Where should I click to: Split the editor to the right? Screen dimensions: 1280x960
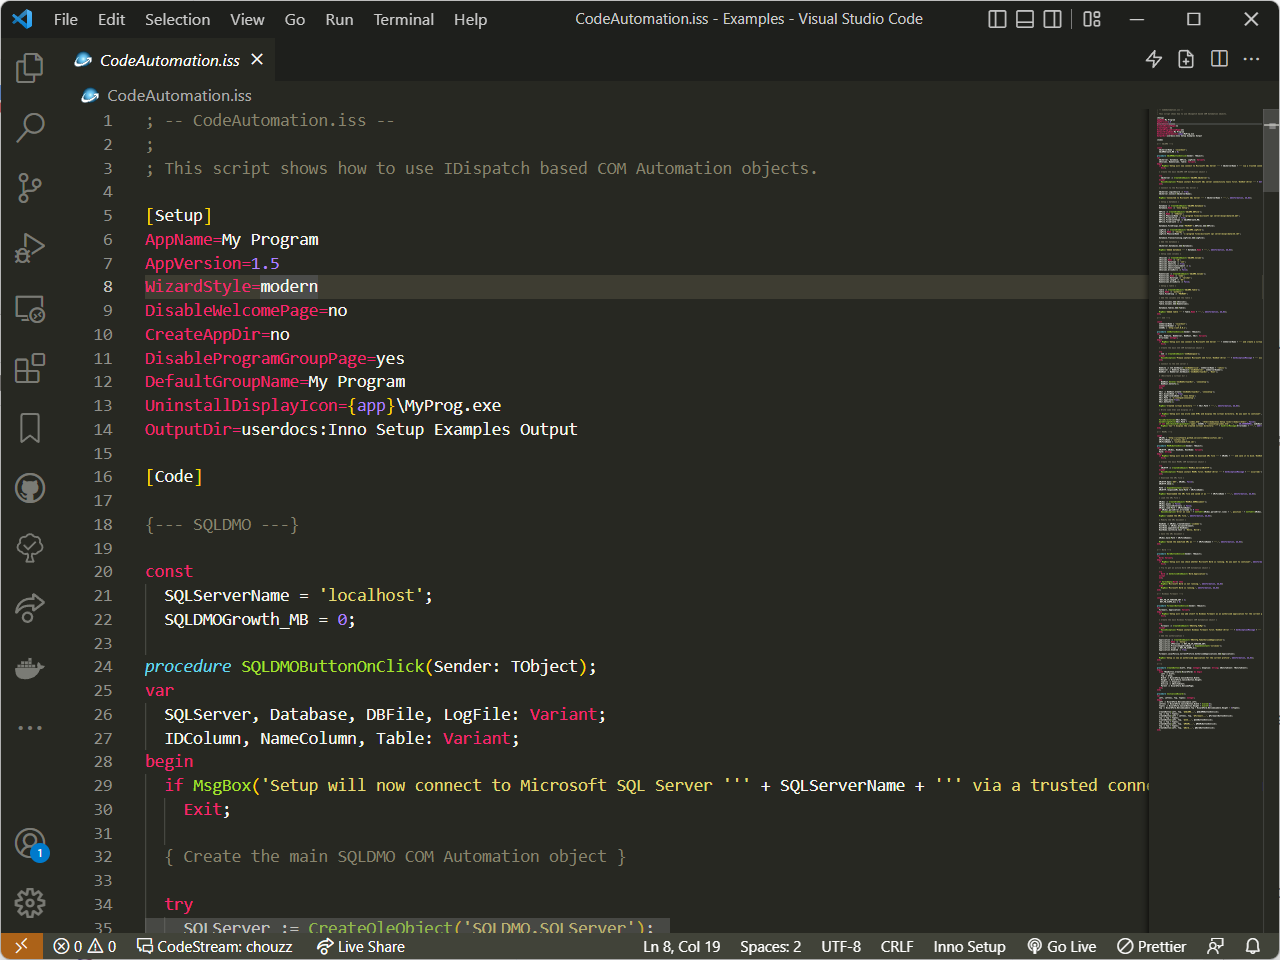[1219, 59]
